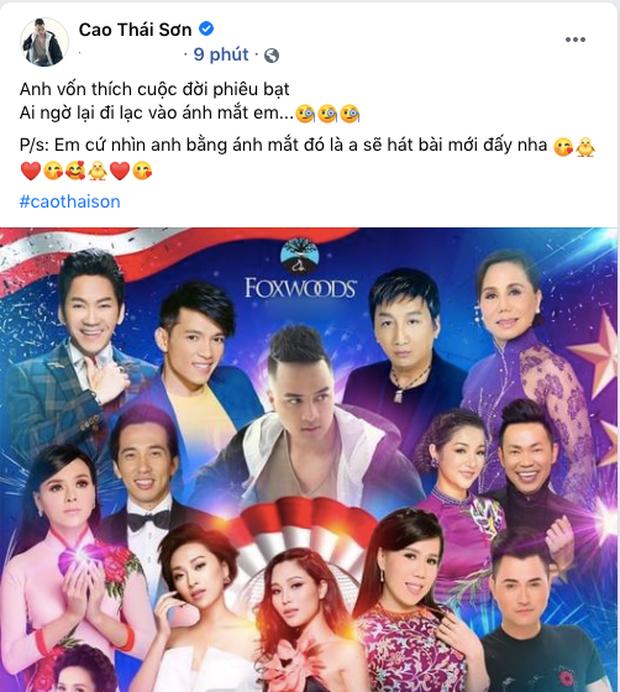Open Cao Thái Sơn's profile picture
The width and height of the screenshot is (620, 692).
coord(44,42)
